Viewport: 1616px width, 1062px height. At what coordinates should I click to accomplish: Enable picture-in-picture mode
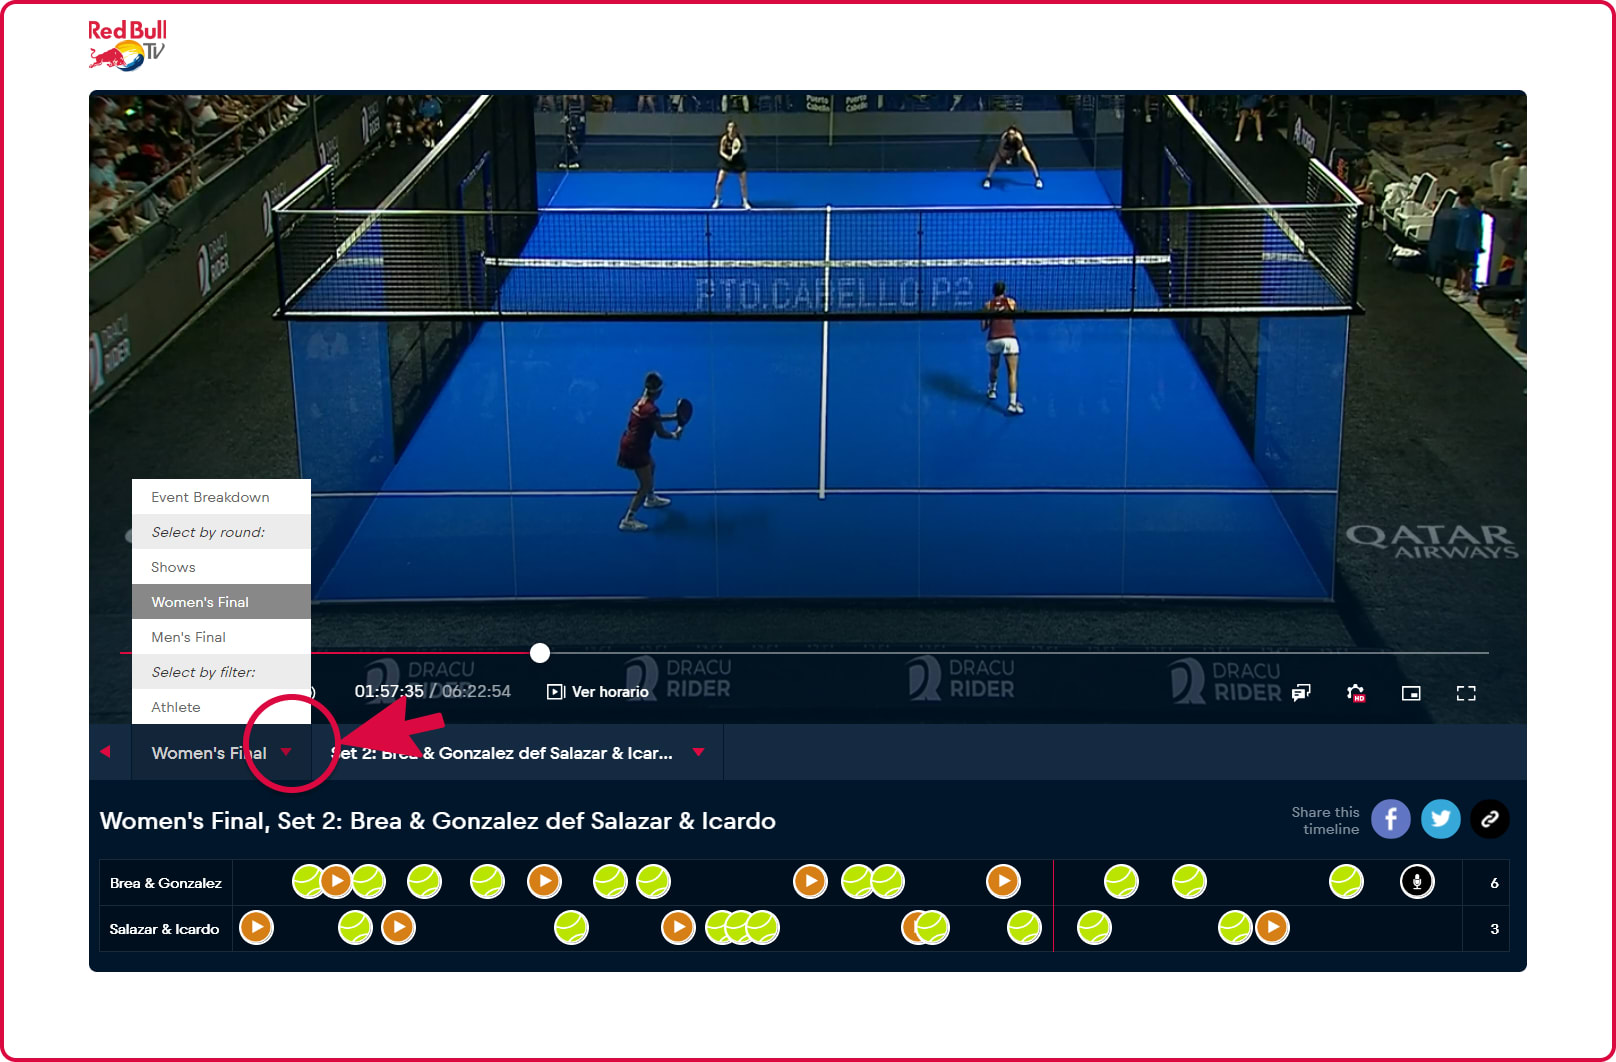(1411, 693)
